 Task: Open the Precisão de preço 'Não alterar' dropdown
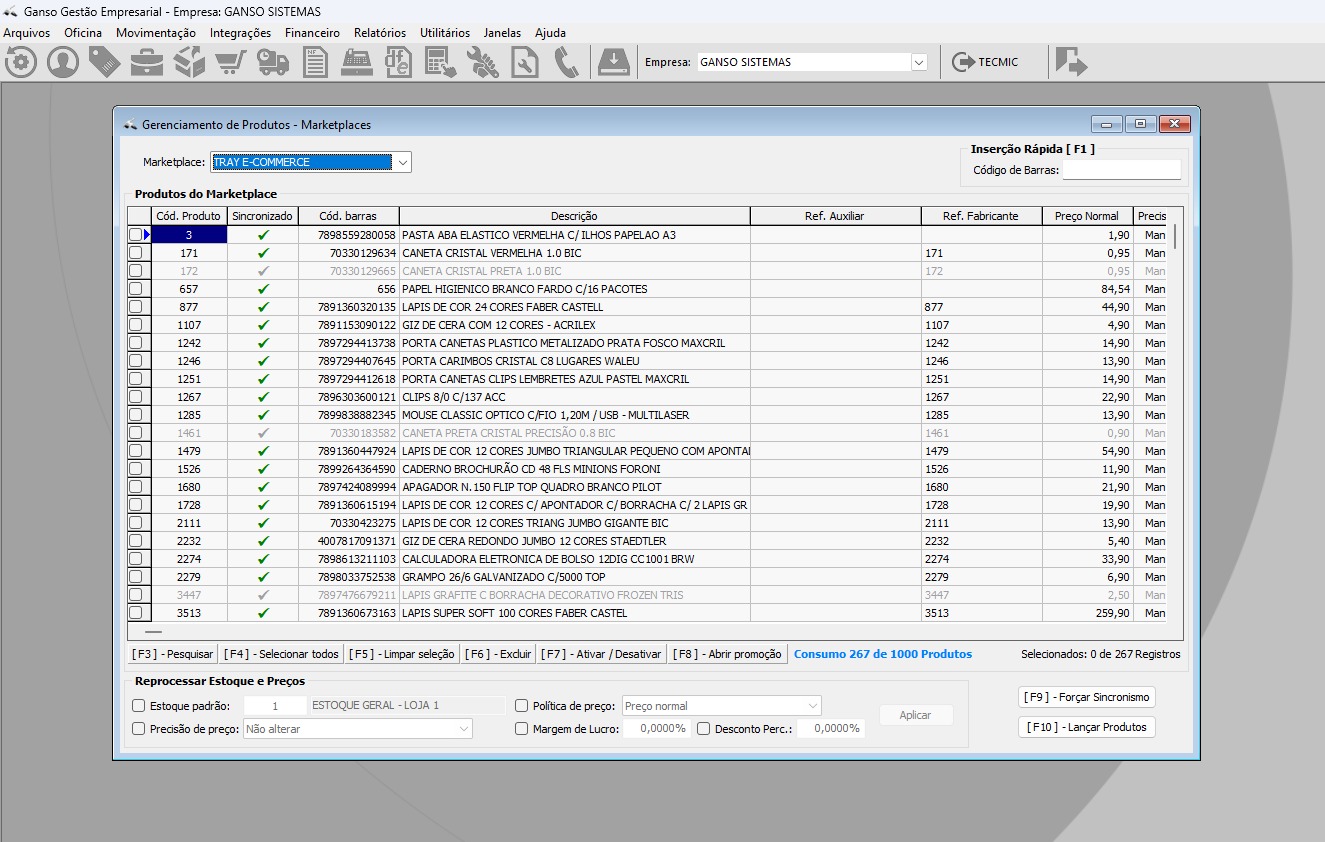358,729
